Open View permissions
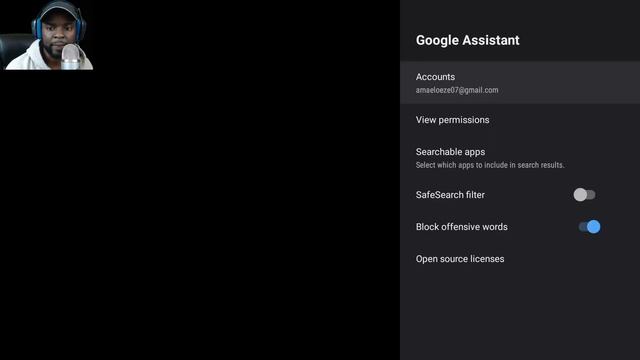The image size is (640, 360). click(x=520, y=120)
